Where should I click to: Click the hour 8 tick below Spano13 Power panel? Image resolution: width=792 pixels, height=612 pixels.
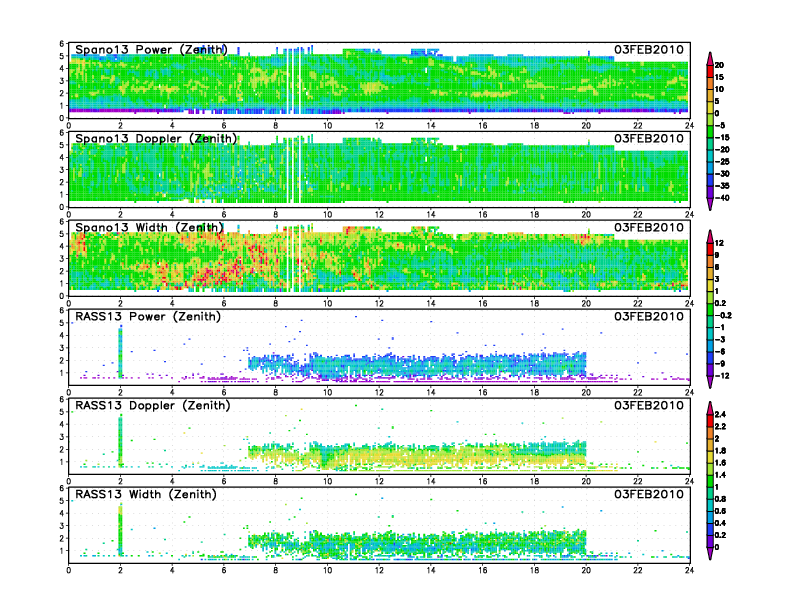(276, 126)
